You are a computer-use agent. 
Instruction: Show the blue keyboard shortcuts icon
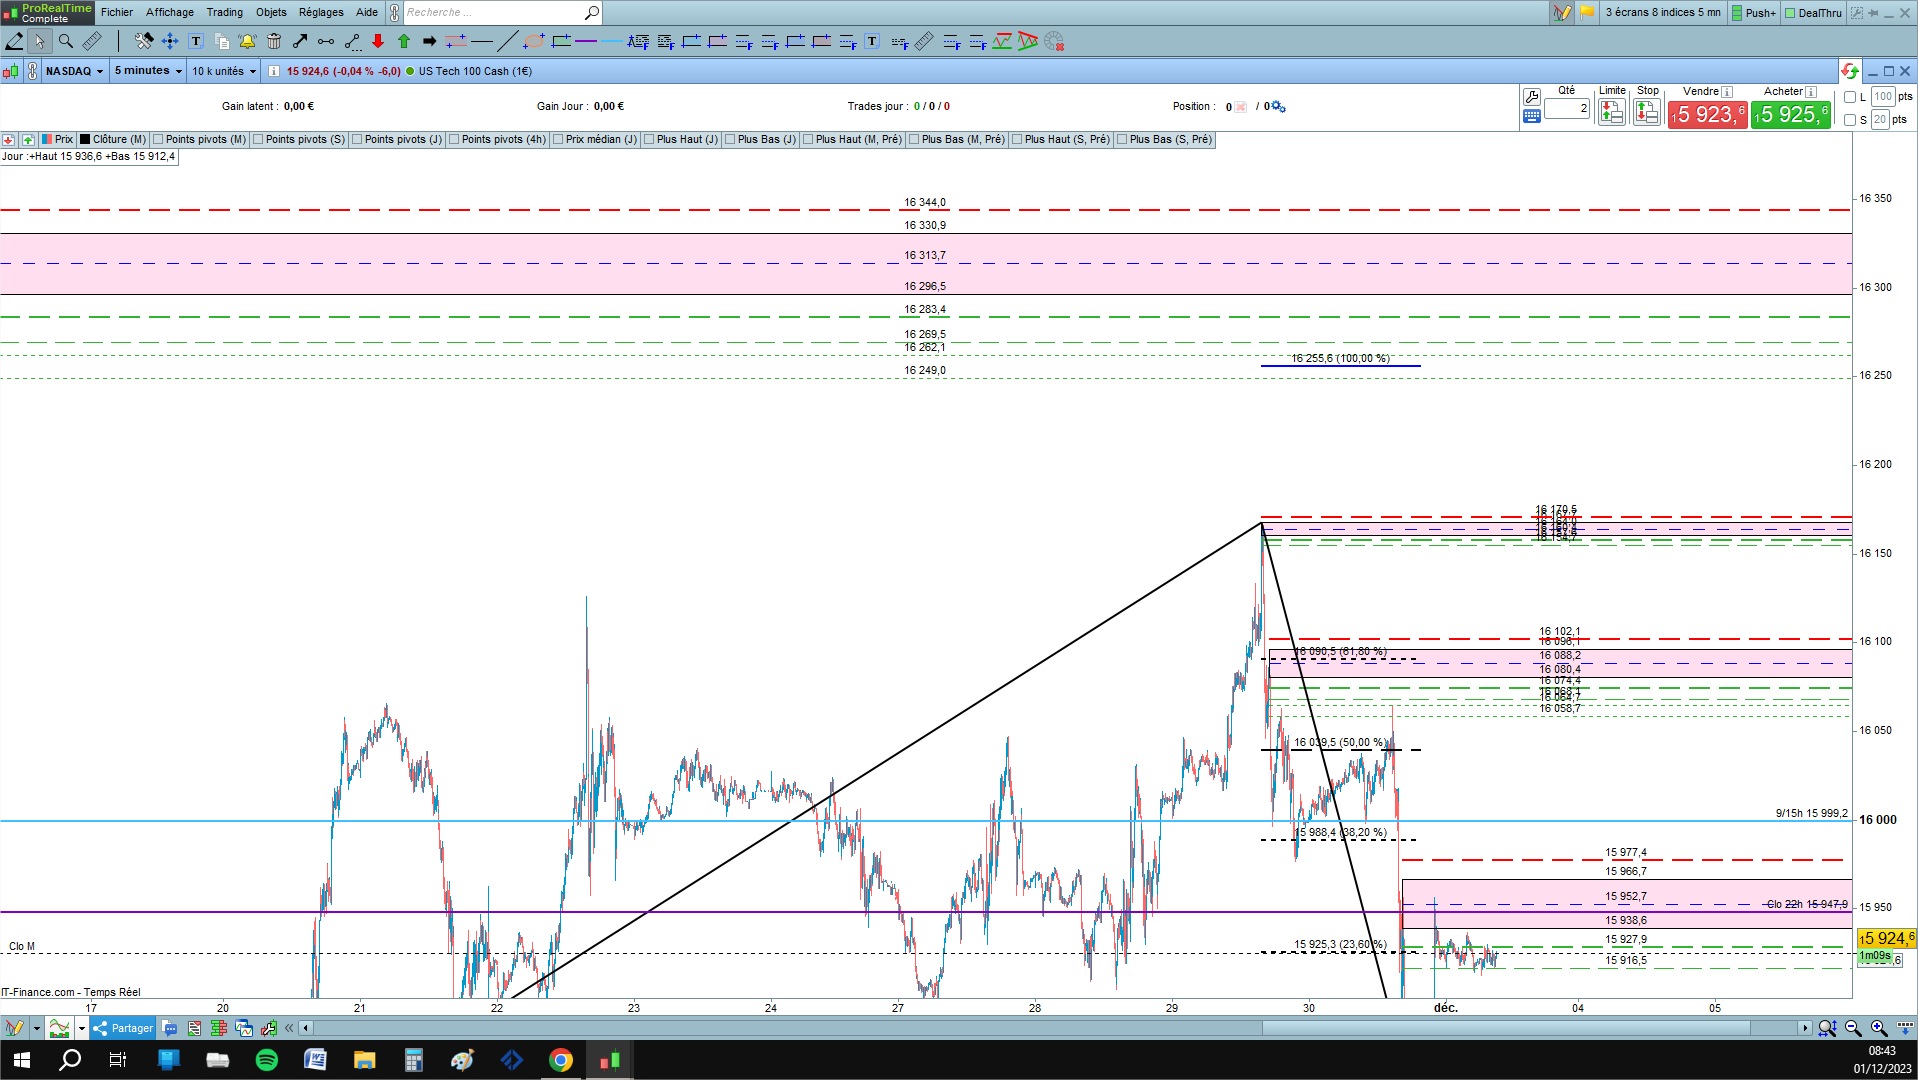click(1531, 116)
